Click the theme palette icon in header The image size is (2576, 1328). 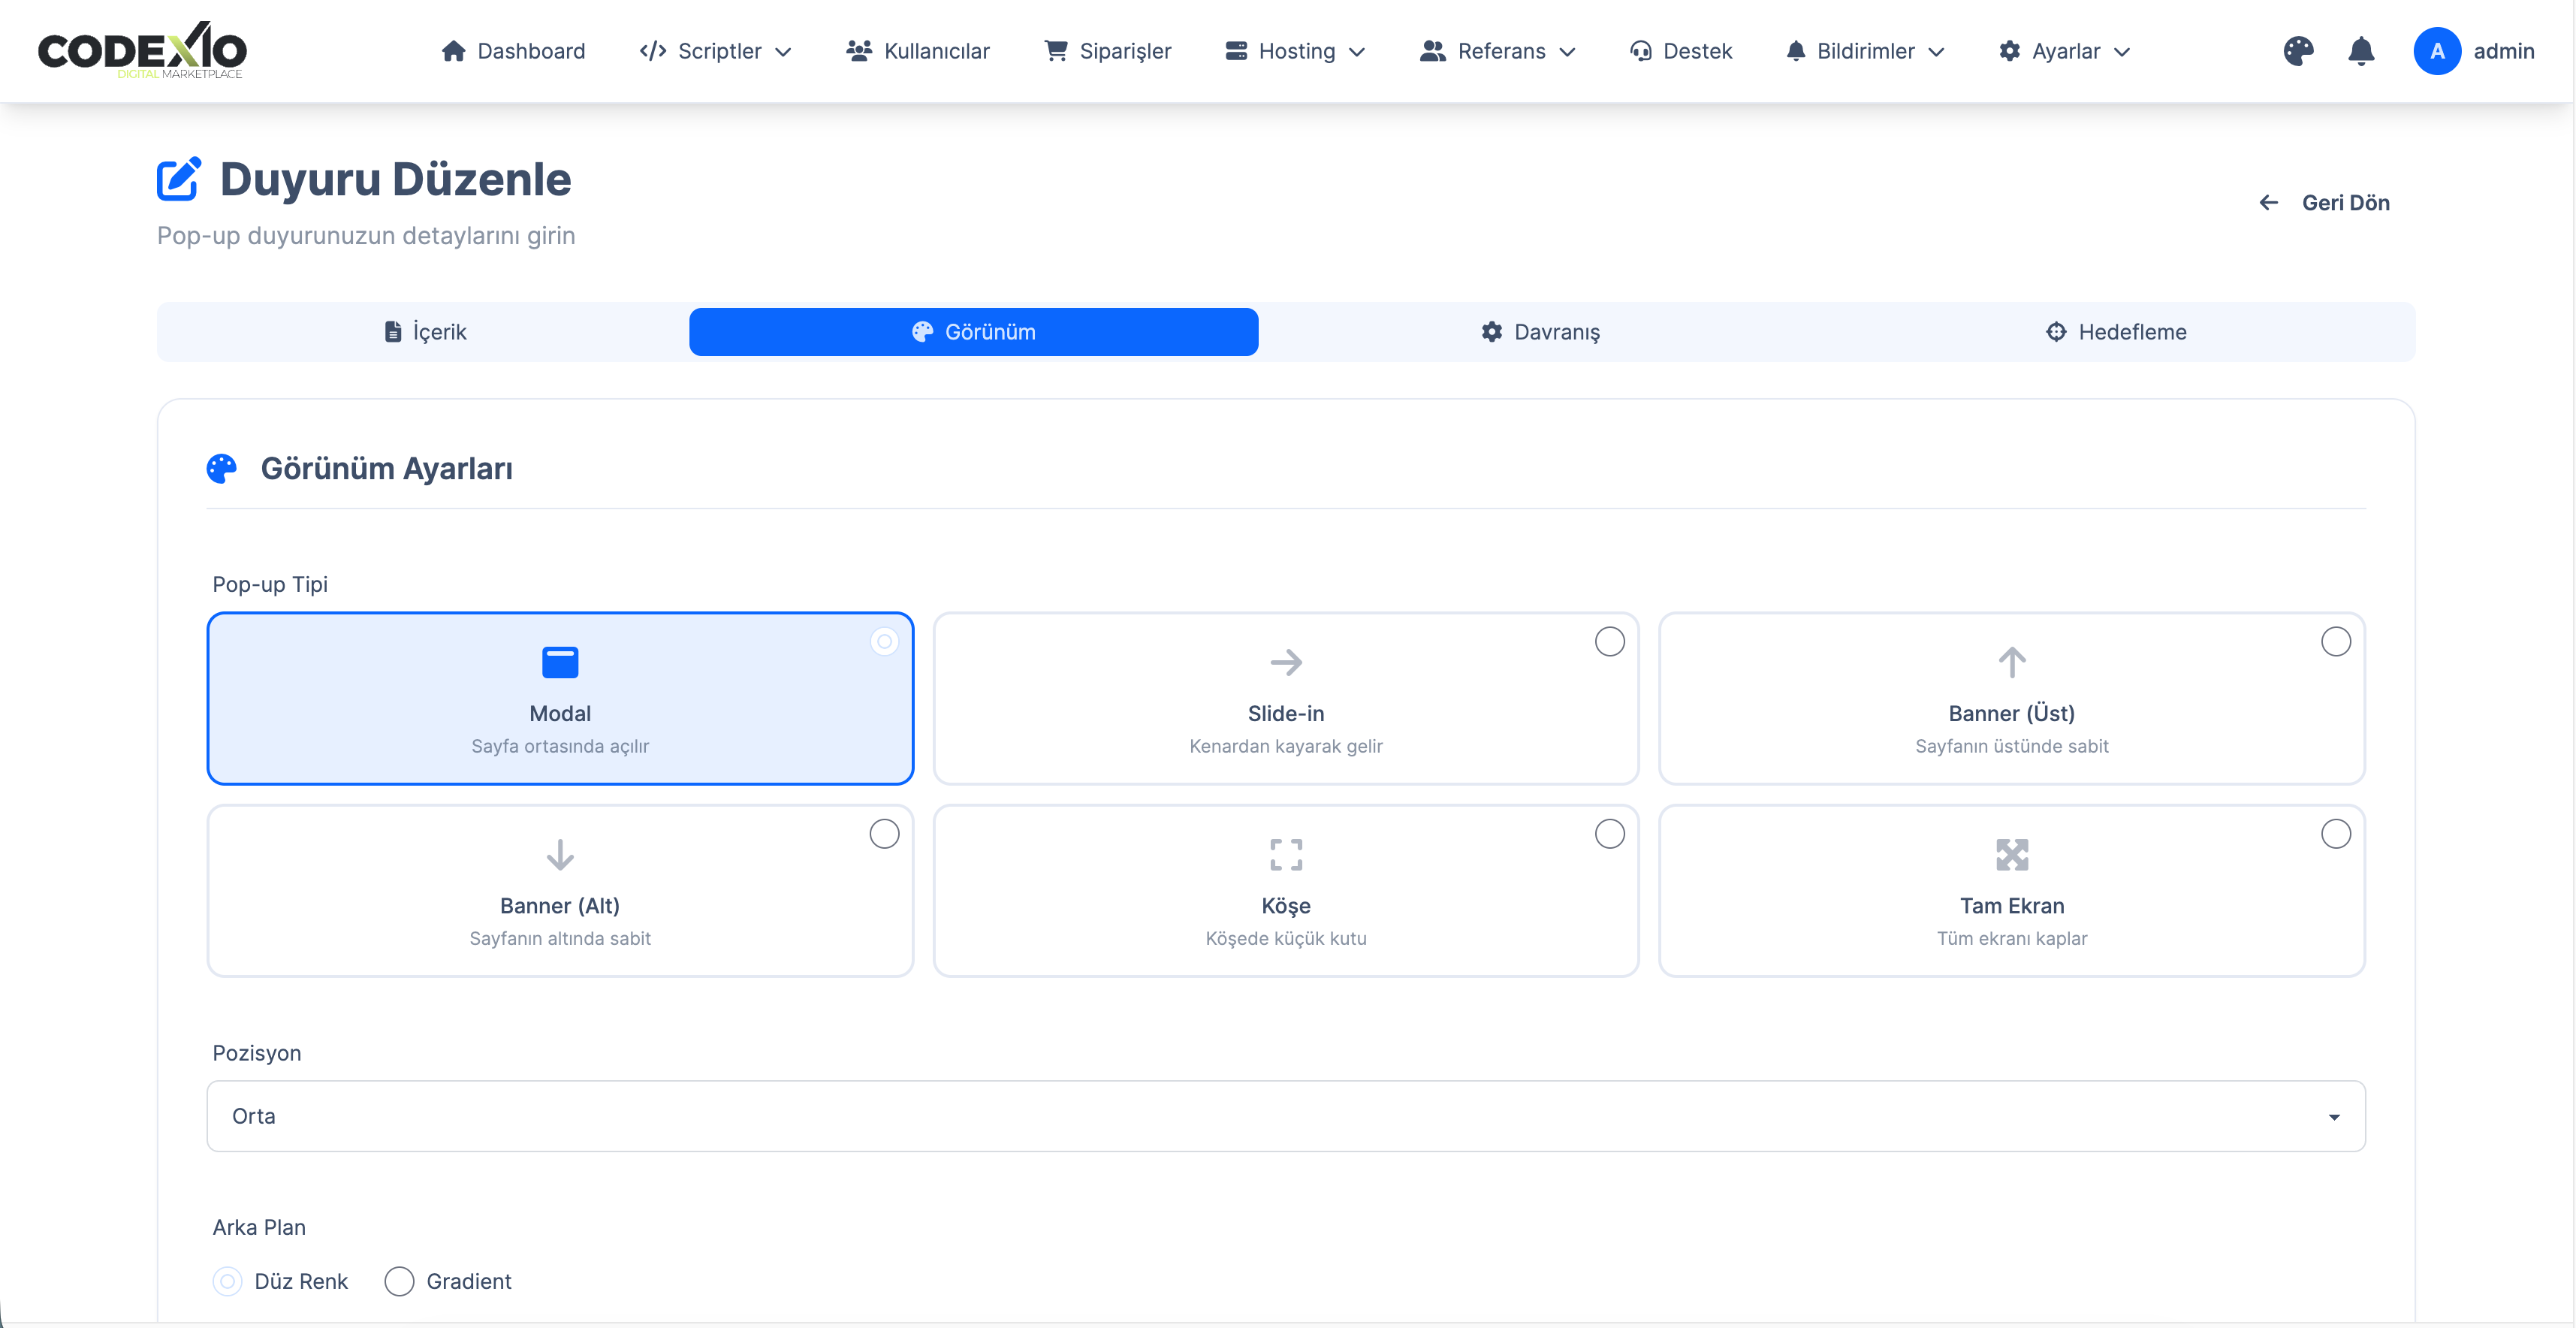tap(2298, 51)
